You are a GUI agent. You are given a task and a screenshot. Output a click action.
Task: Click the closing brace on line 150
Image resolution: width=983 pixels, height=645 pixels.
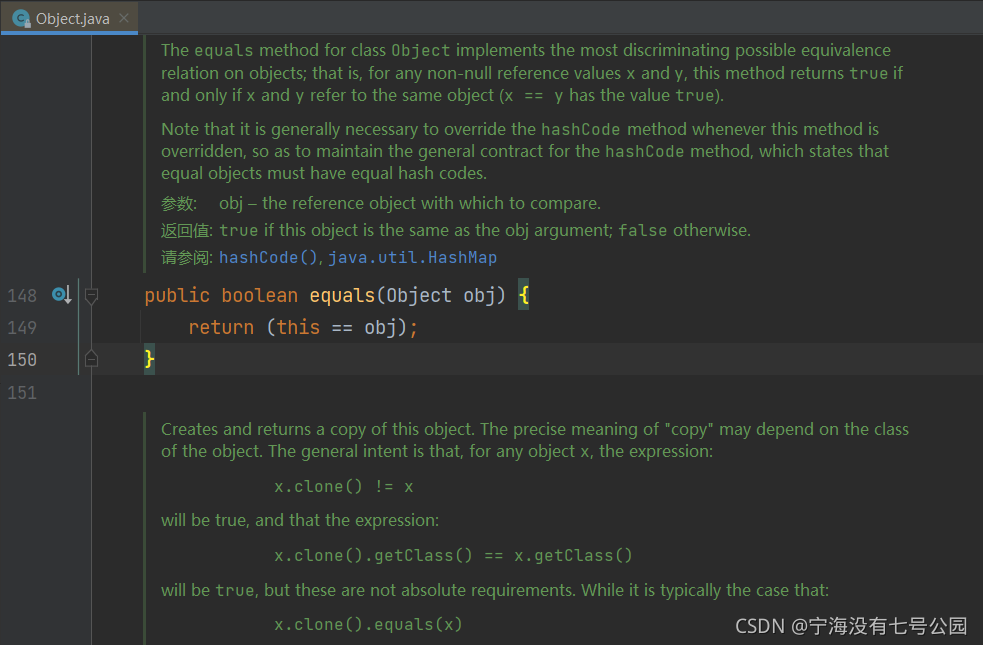coord(149,359)
